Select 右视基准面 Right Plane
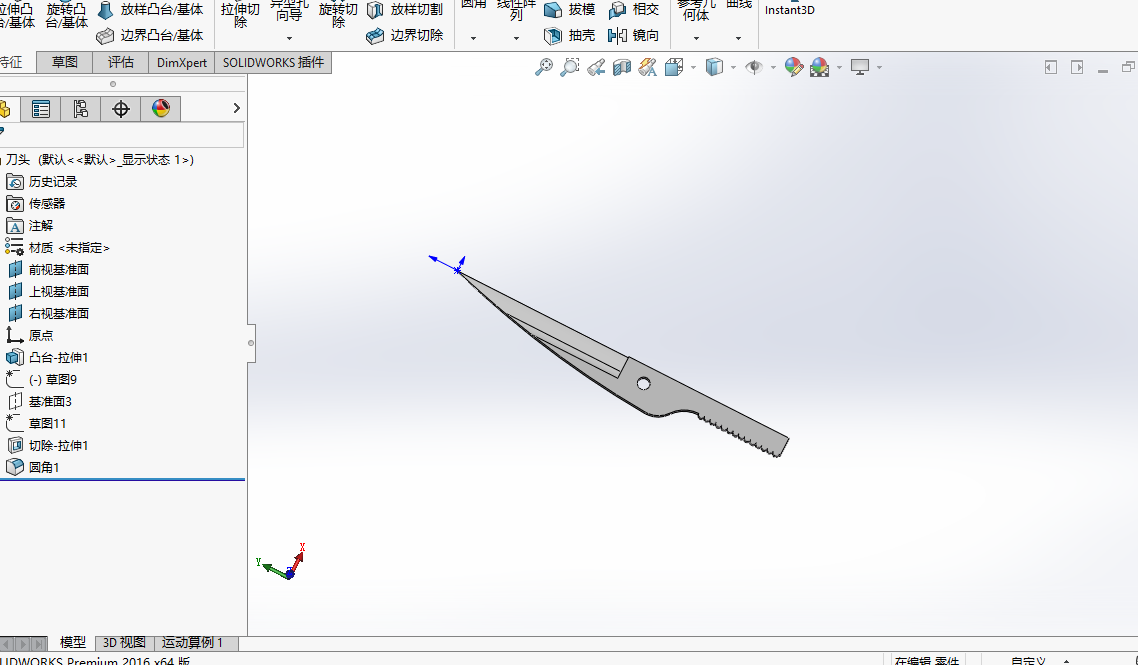 pyautogui.click(x=58, y=314)
